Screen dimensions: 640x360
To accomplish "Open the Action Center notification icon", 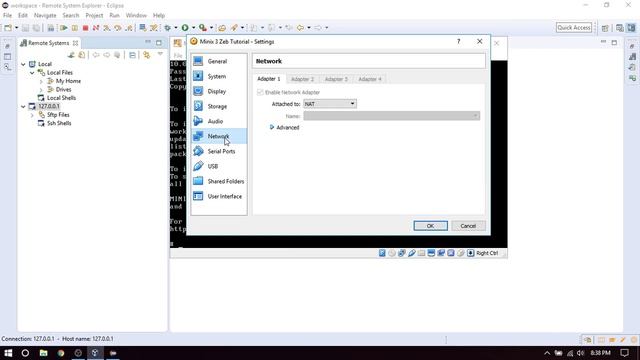I will point(624,353).
